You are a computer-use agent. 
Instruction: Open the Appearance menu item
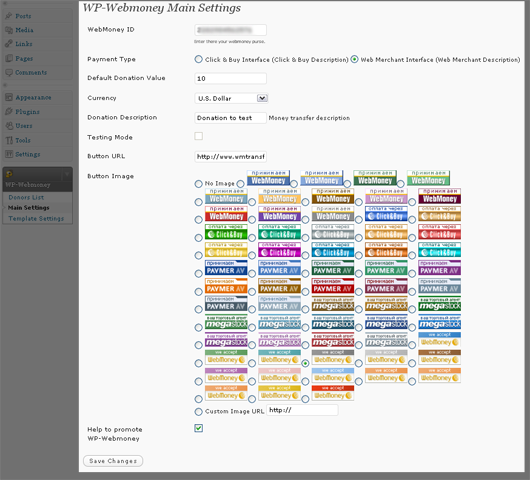coord(33,97)
